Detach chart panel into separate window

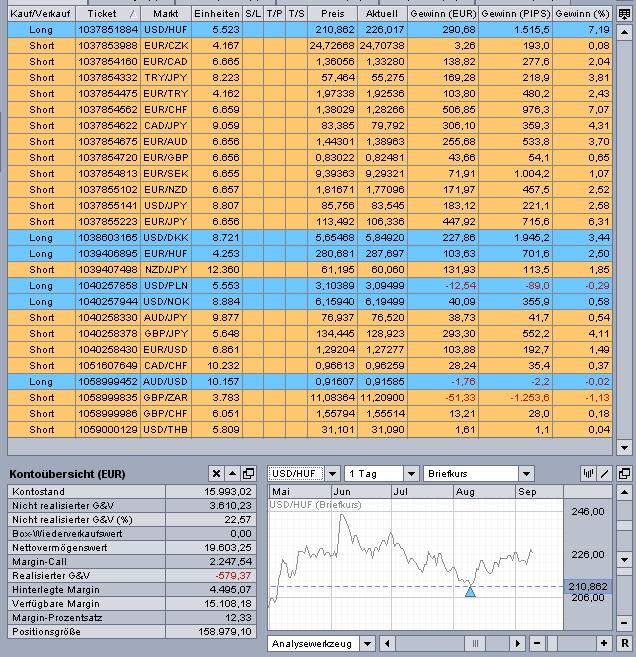(624, 474)
